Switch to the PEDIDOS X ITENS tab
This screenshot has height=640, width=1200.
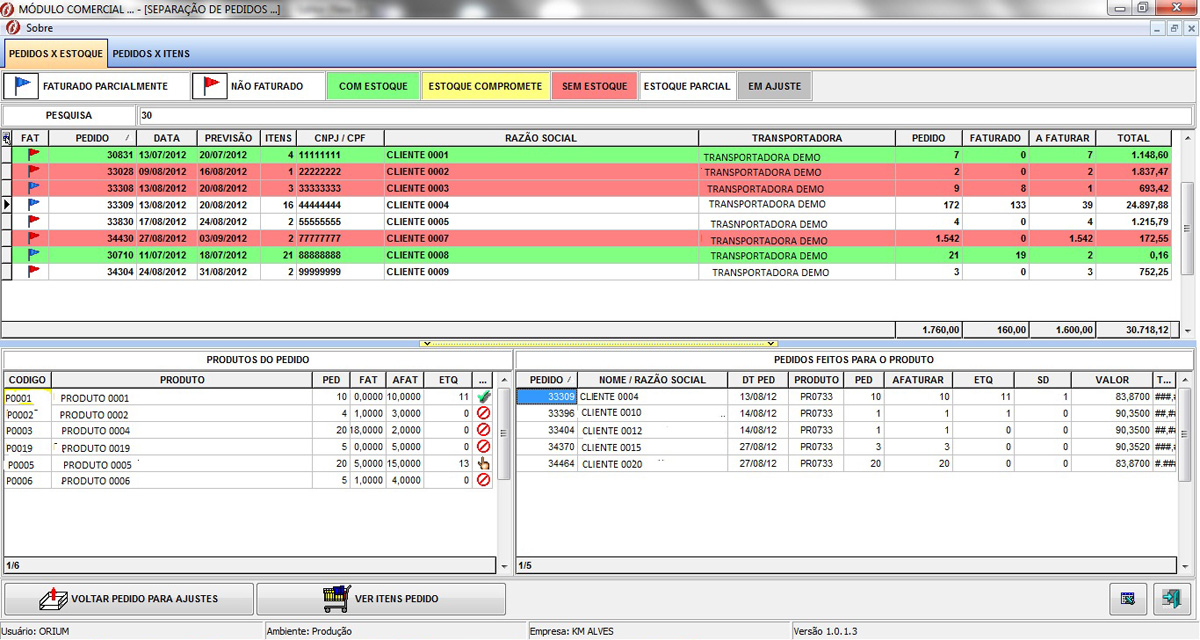150,53
